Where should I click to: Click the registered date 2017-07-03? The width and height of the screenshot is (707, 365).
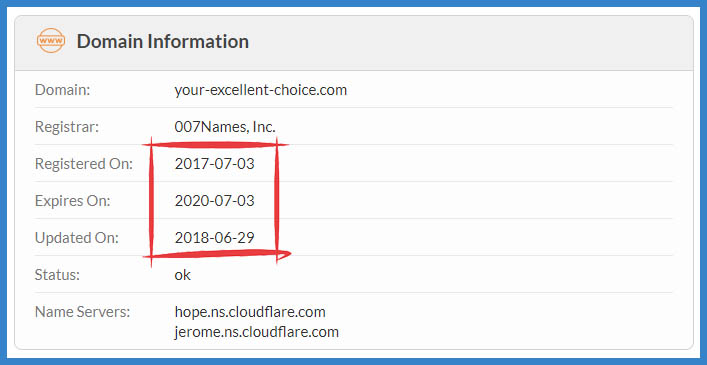(215, 164)
